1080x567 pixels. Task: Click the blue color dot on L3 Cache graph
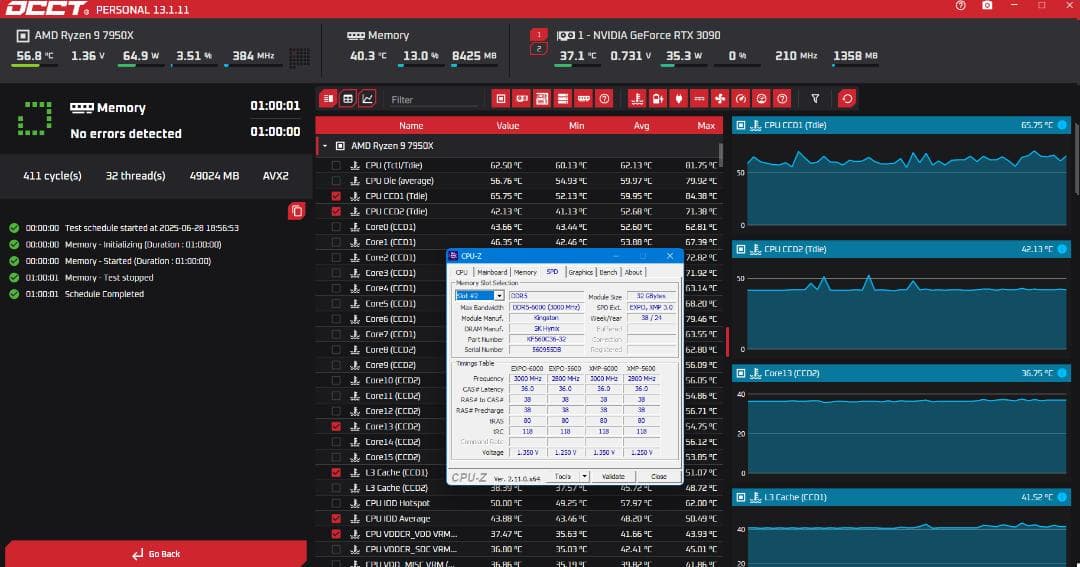pos(1062,497)
